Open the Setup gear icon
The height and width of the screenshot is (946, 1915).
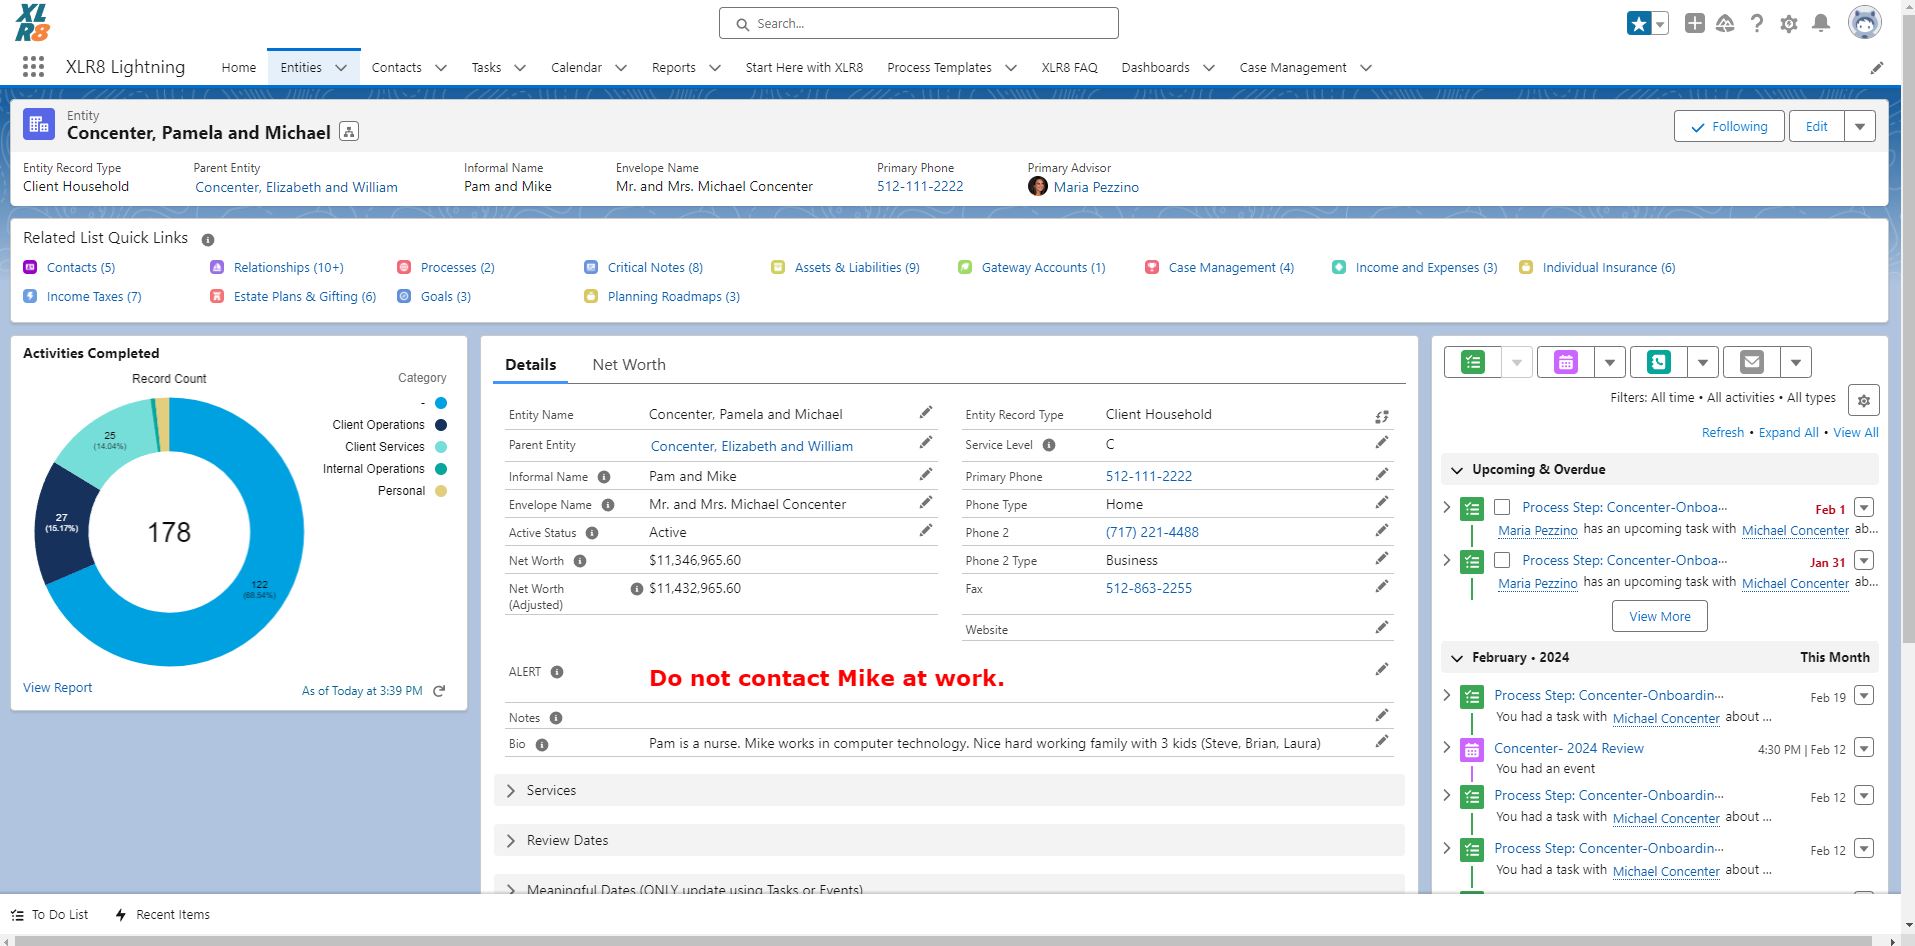1789,24
